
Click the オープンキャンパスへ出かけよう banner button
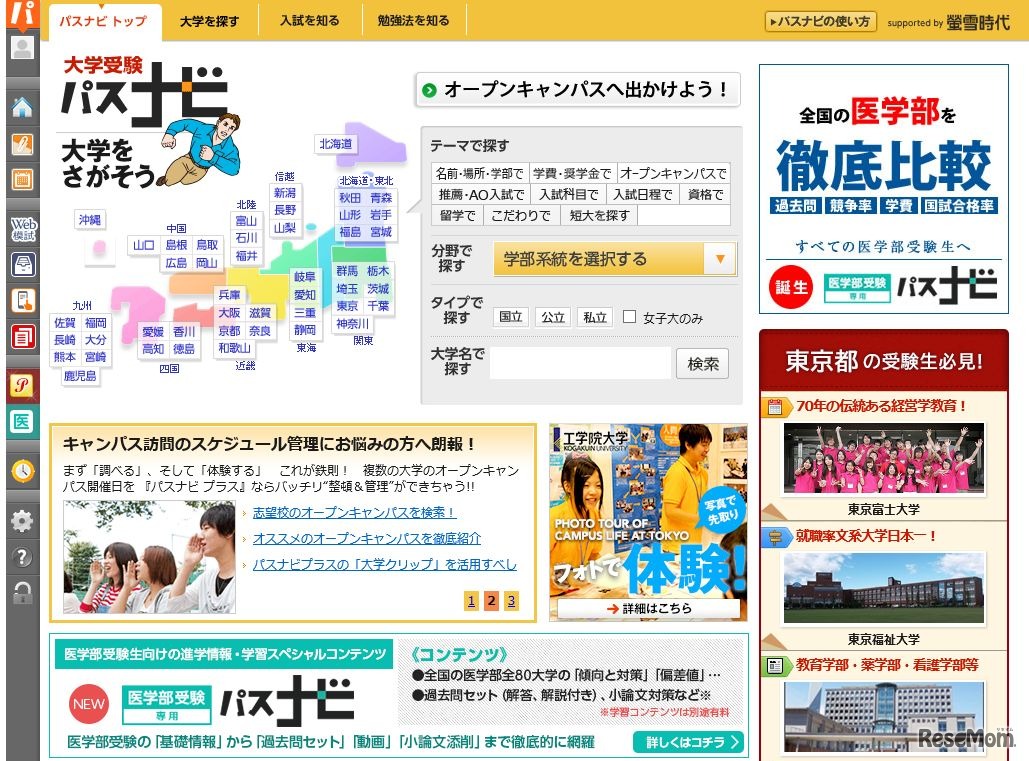578,90
